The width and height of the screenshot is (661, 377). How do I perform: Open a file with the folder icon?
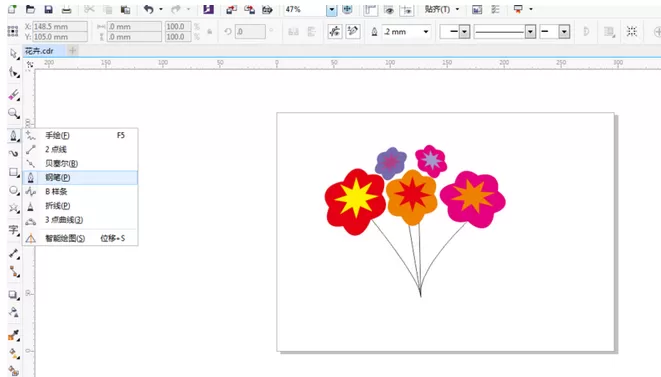30,9
